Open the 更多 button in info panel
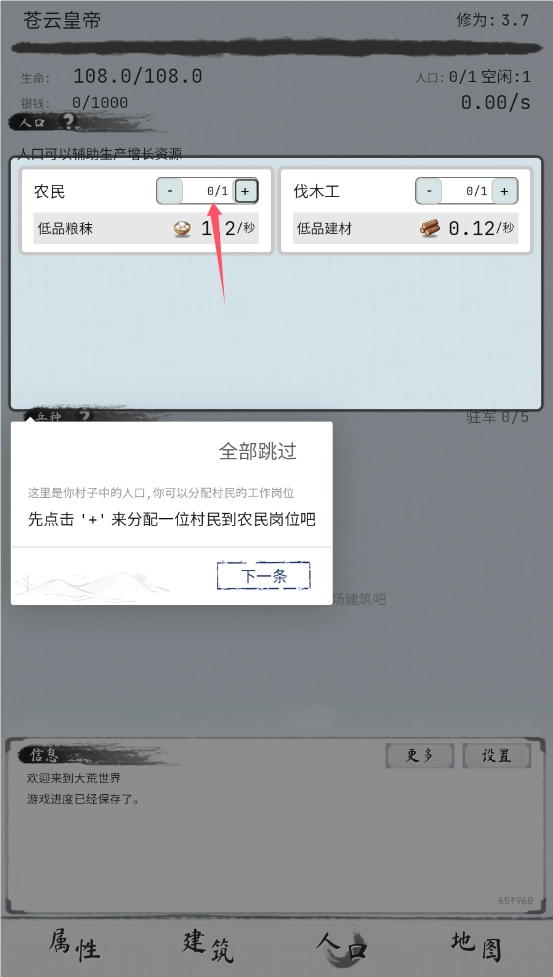The image size is (553, 977). click(420, 756)
